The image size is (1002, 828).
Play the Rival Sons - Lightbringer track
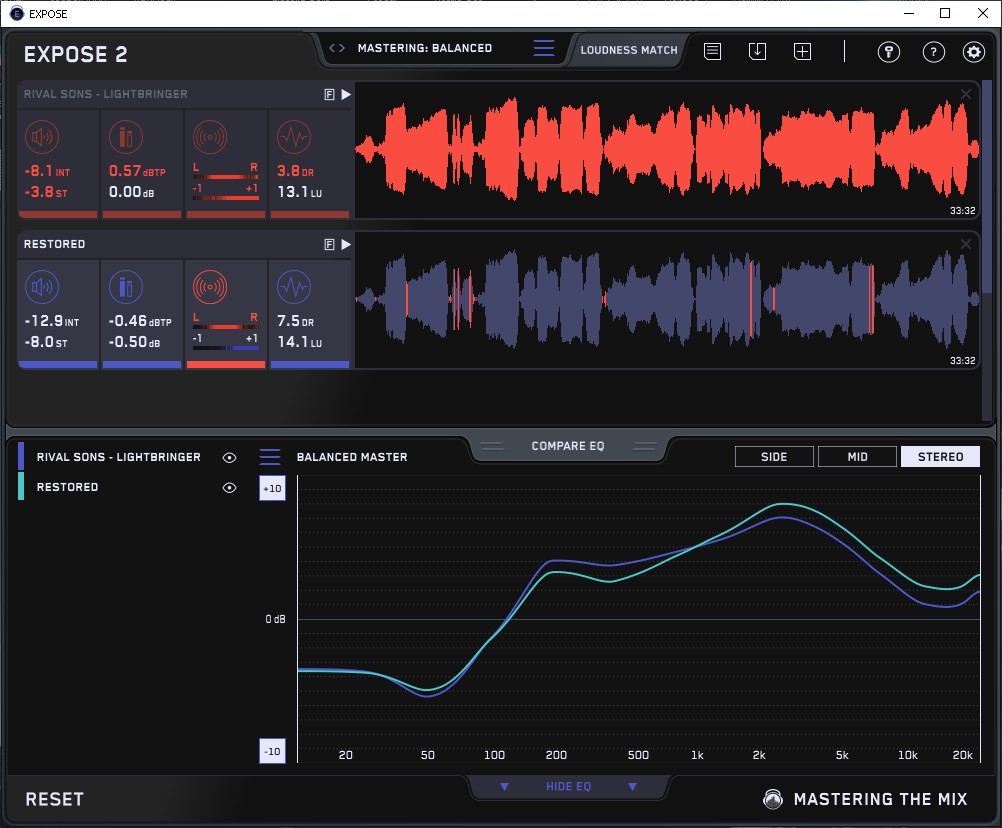pos(346,94)
